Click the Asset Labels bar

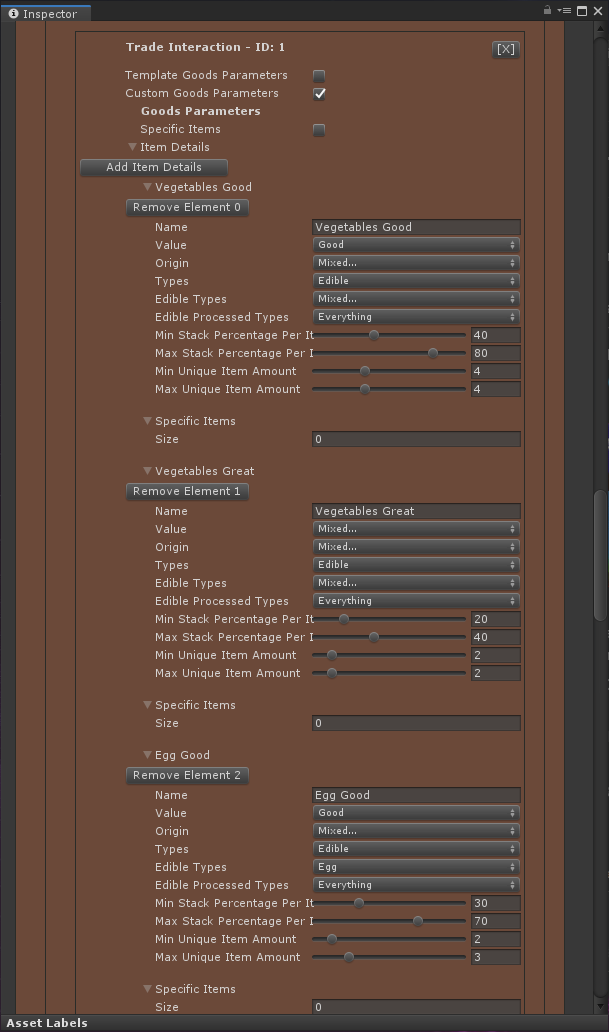pos(304,1023)
